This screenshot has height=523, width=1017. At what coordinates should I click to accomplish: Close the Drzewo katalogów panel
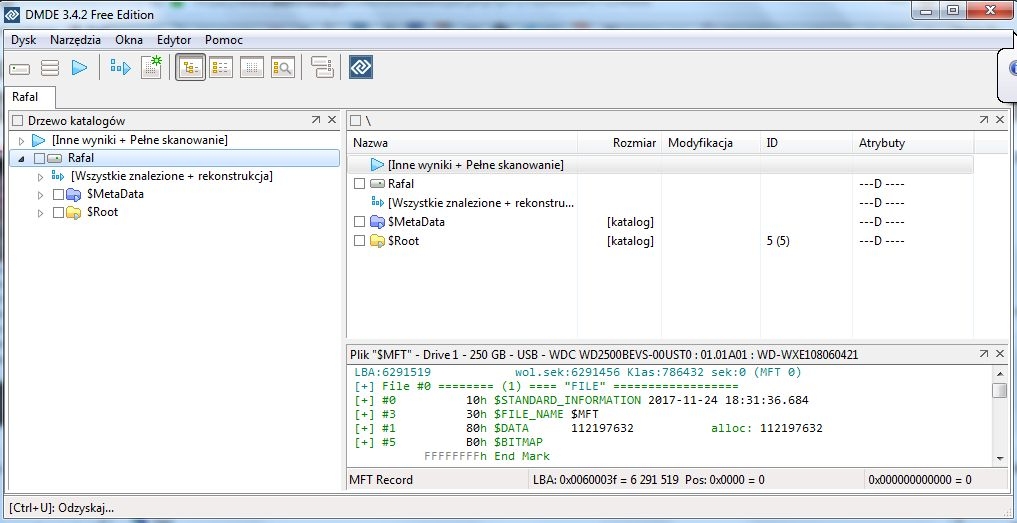pos(331,119)
